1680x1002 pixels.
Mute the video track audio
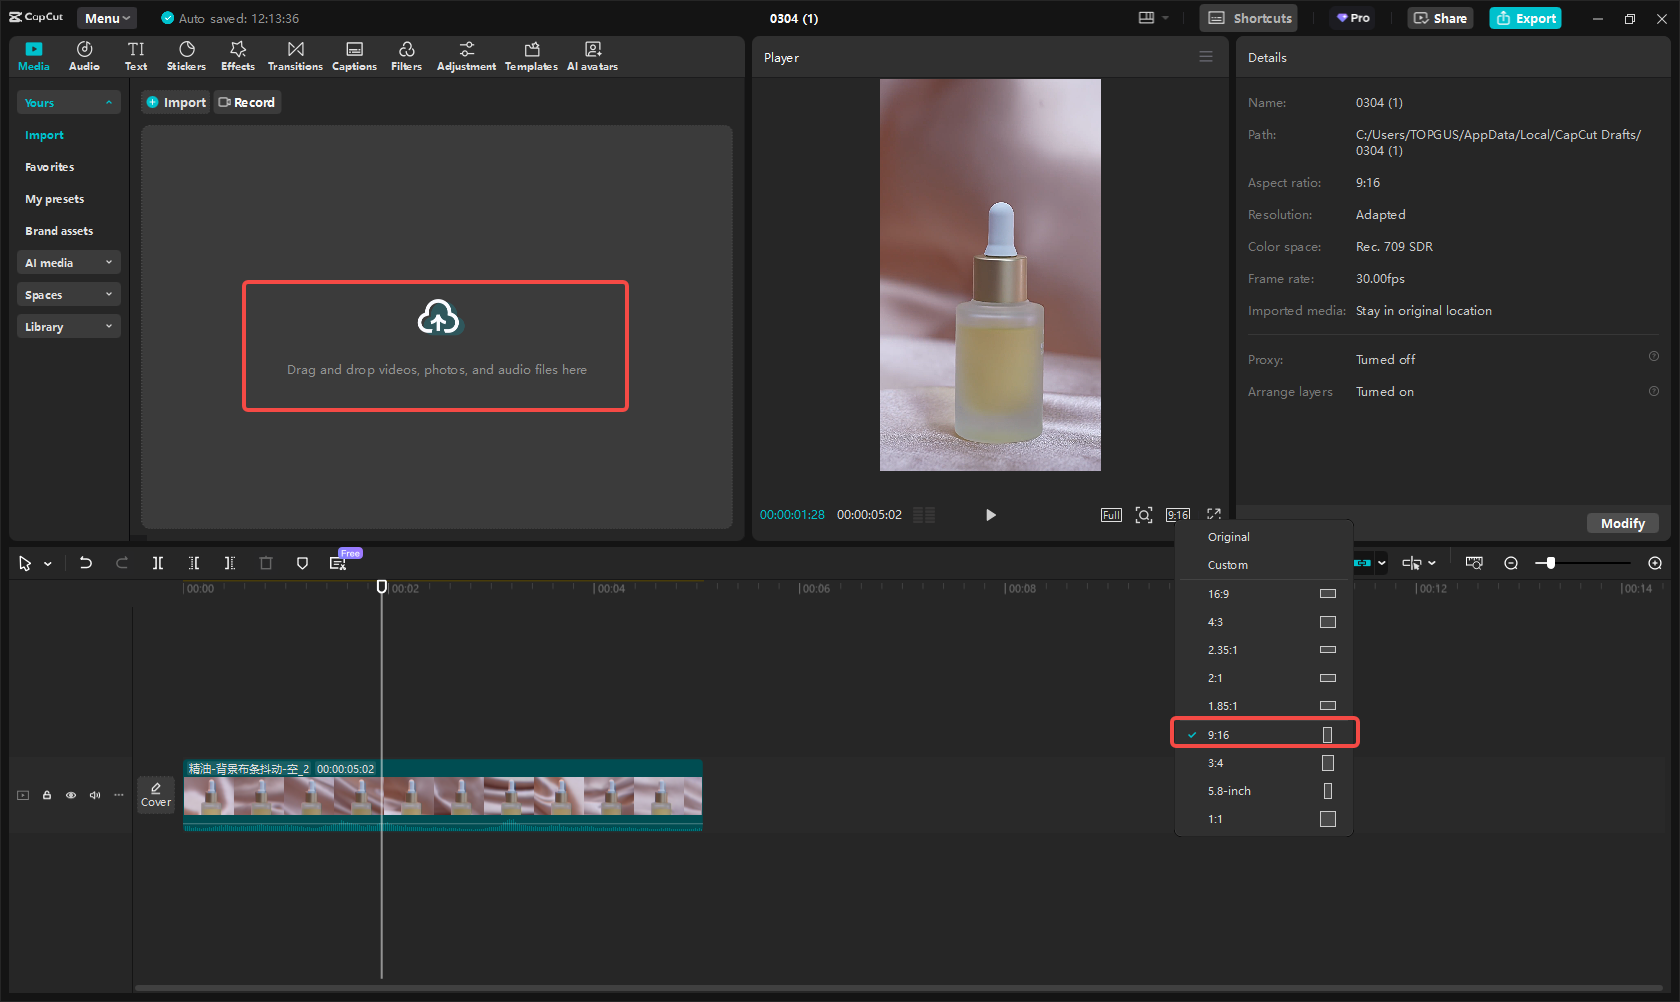click(x=95, y=795)
